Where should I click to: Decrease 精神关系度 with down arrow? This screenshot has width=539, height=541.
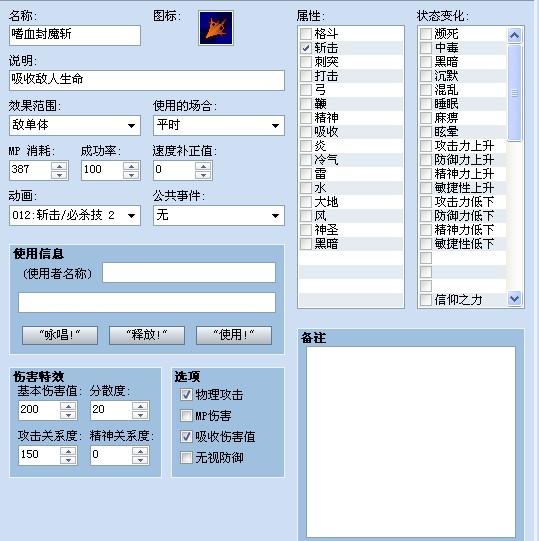140,460
